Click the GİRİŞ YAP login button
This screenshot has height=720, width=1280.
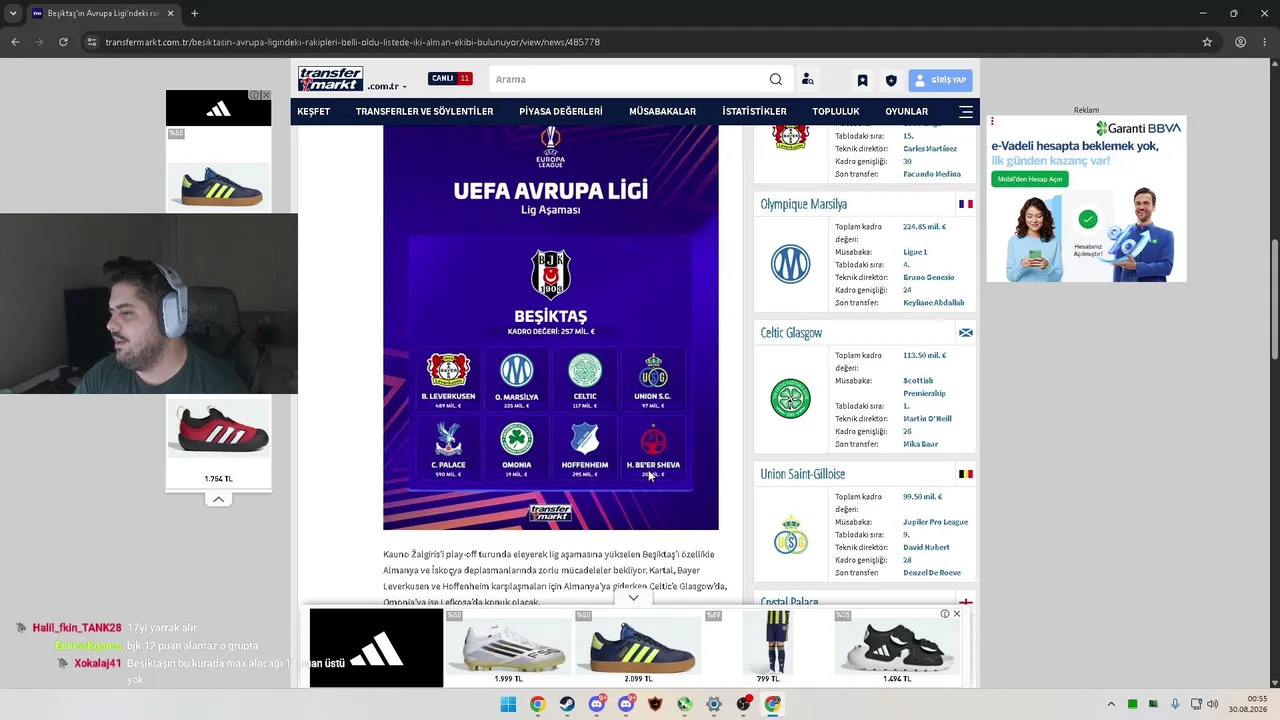click(941, 80)
